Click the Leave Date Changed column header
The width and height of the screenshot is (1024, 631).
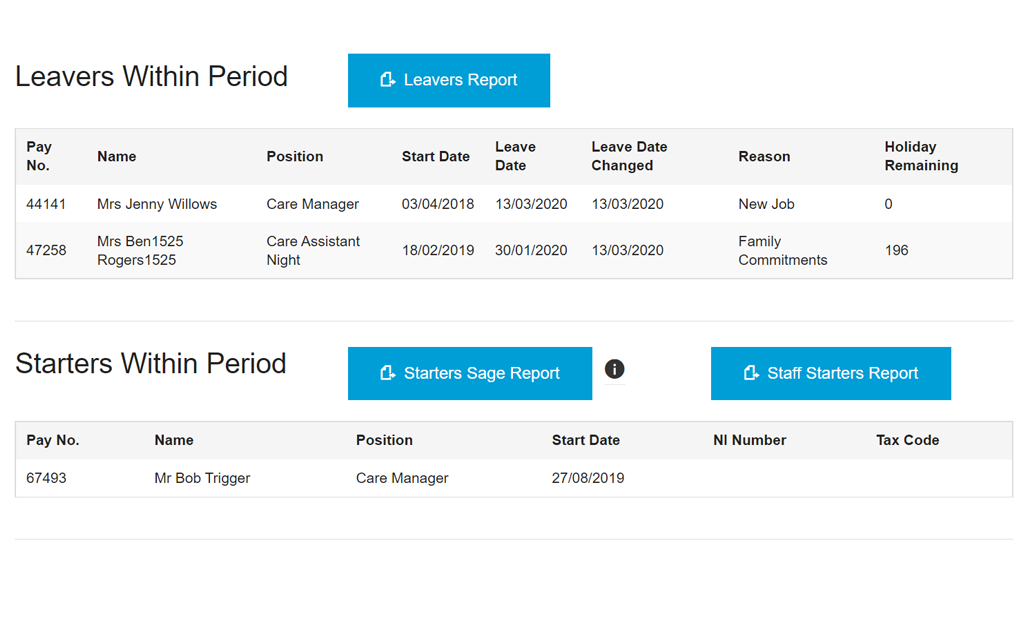coord(630,156)
